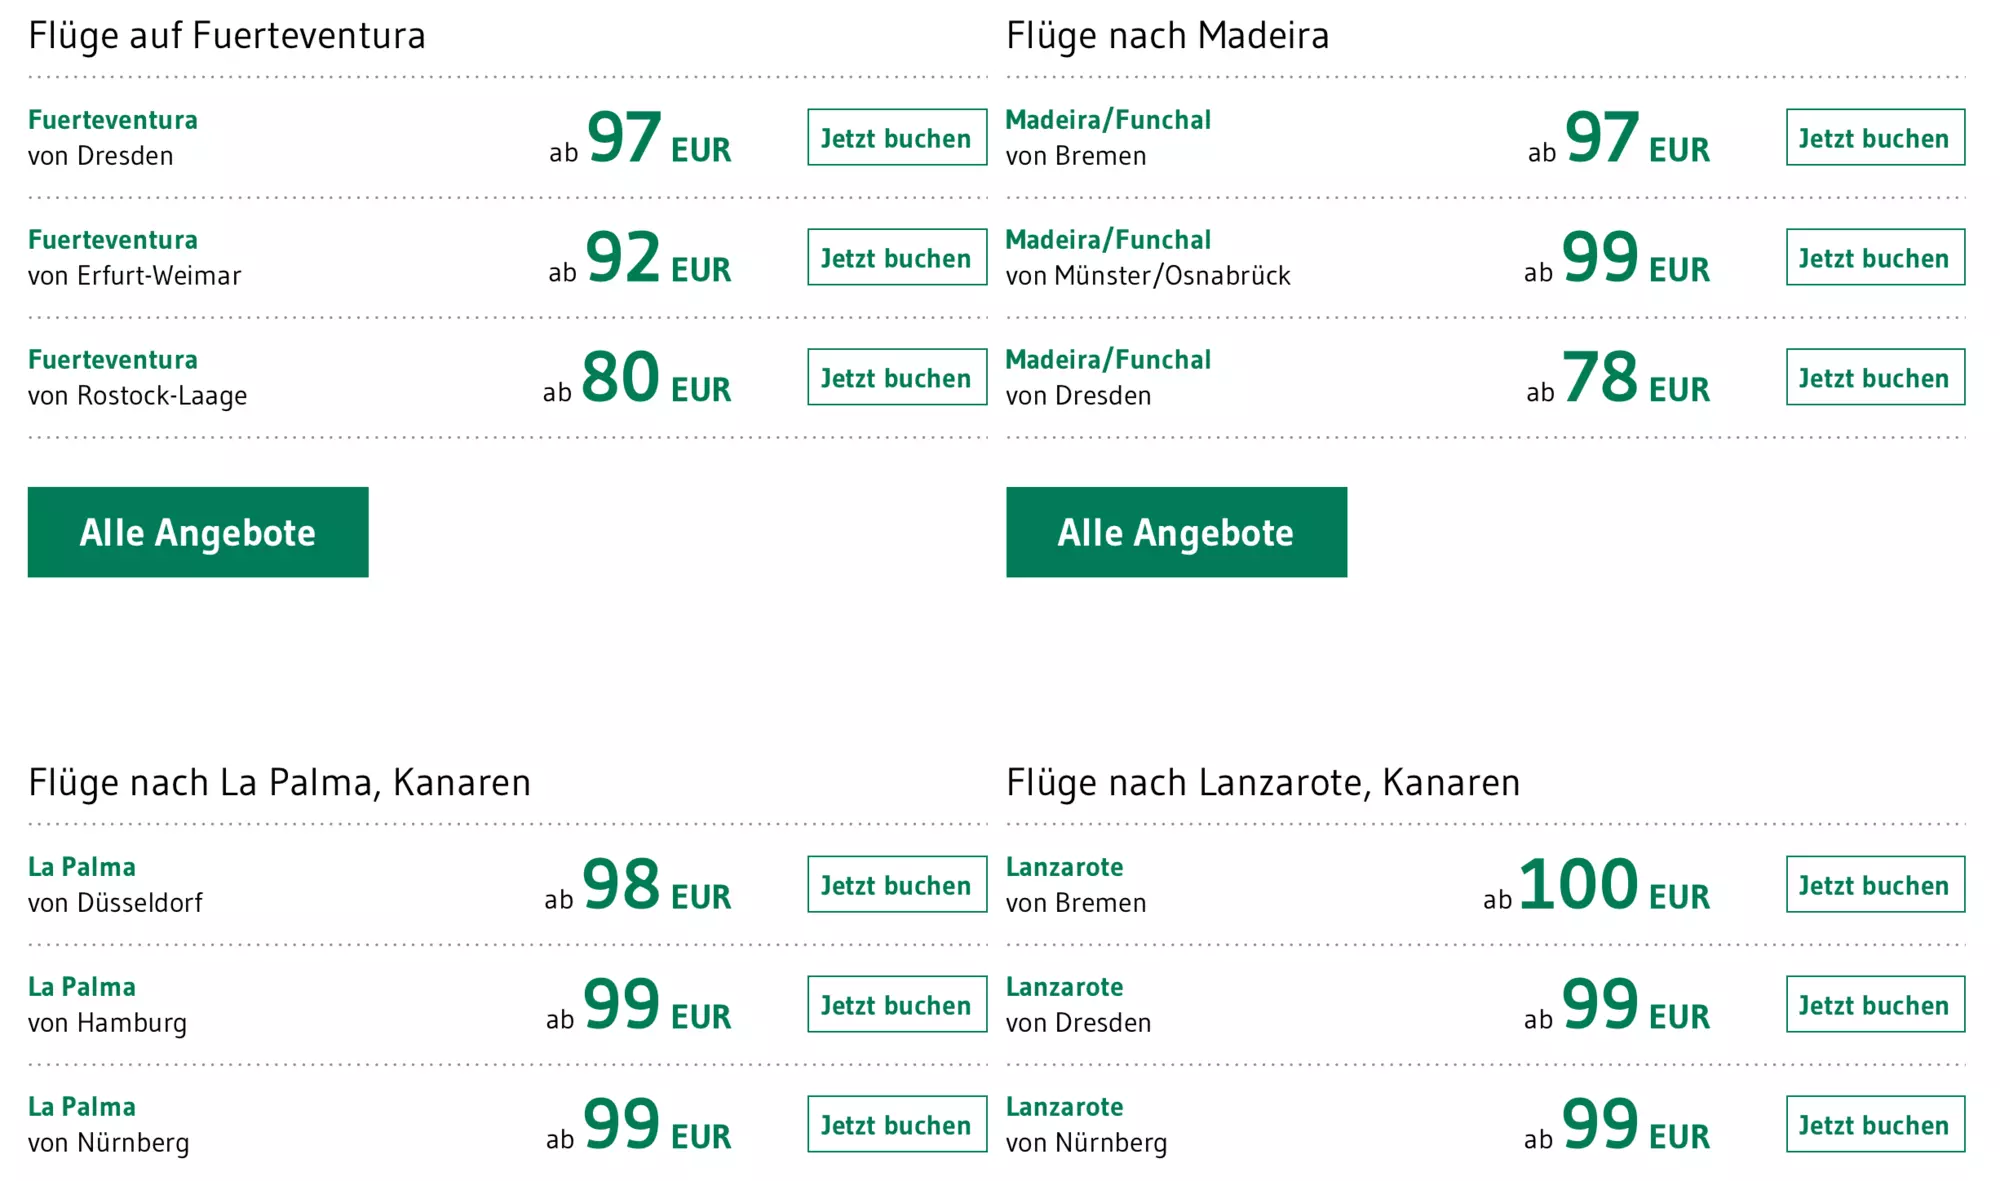Click Jetzt buchen for Münster/Osnabrück flight
The image size is (2000, 1181).
tap(1874, 258)
